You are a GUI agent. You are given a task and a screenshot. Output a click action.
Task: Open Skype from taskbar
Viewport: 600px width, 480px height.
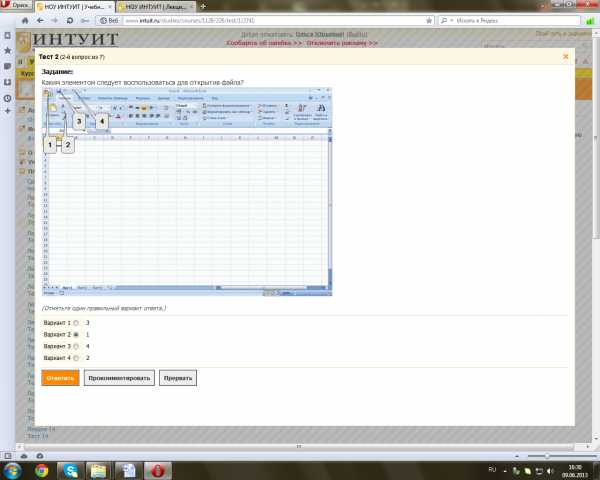[x=70, y=471]
